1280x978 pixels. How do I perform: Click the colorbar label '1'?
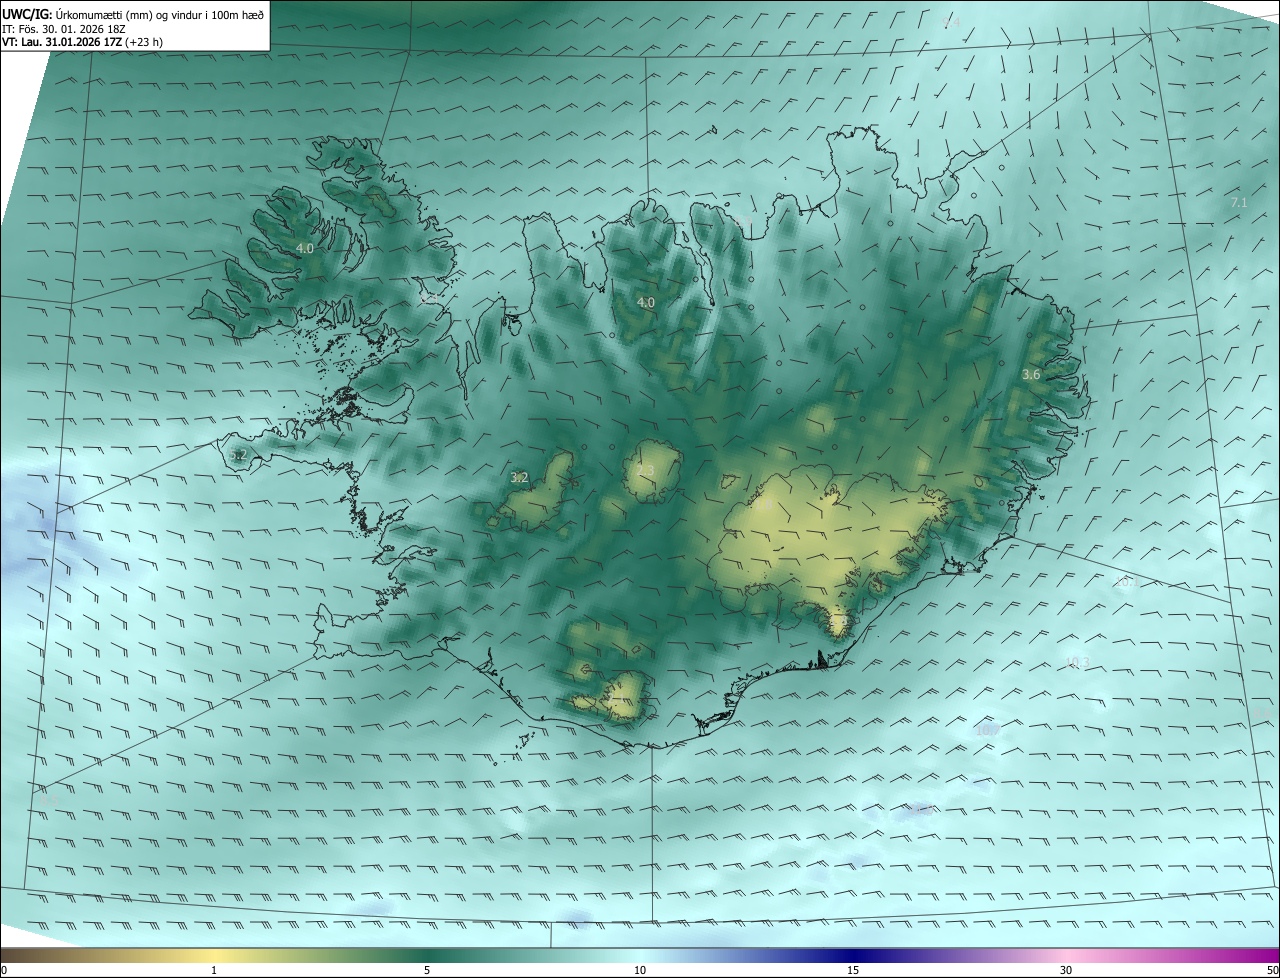[x=214, y=970]
